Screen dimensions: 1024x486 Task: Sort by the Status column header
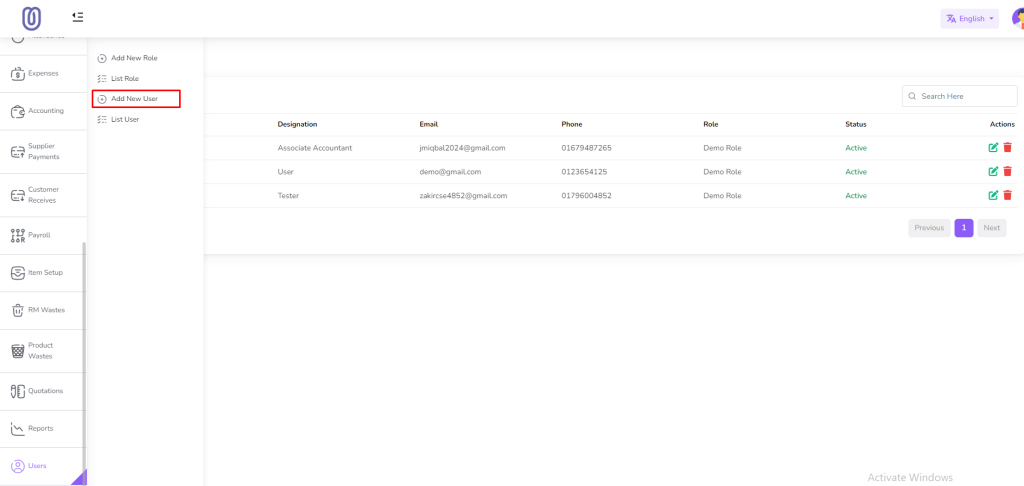click(856, 124)
